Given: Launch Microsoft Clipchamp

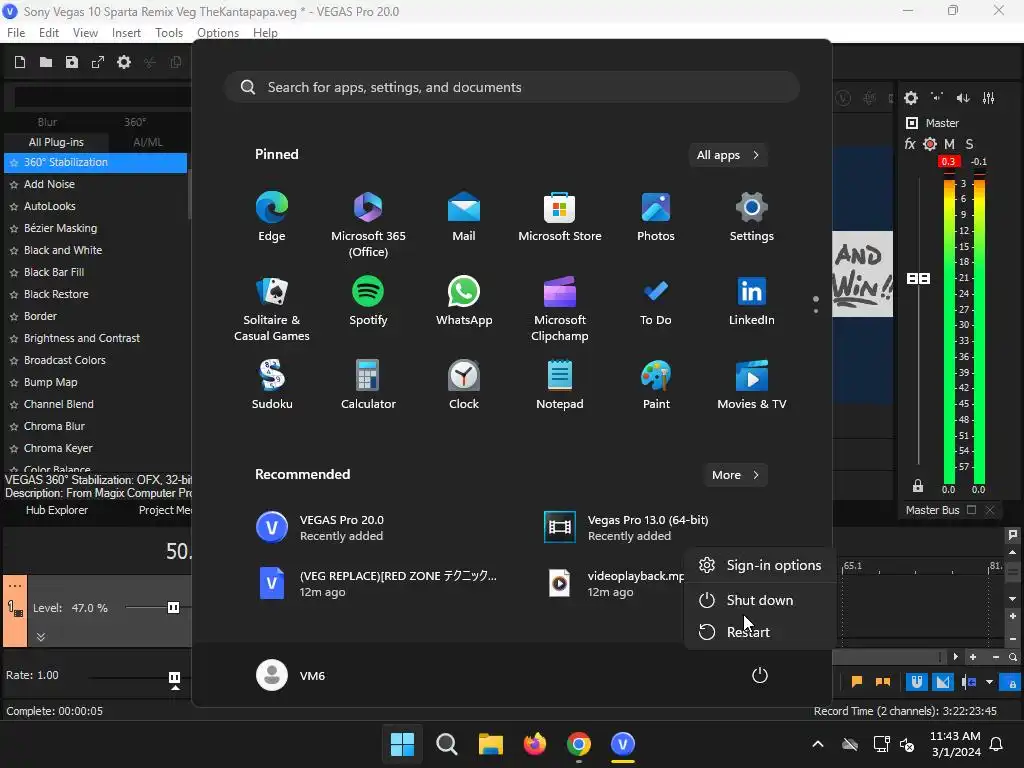Looking at the screenshot, I should pos(560,309).
